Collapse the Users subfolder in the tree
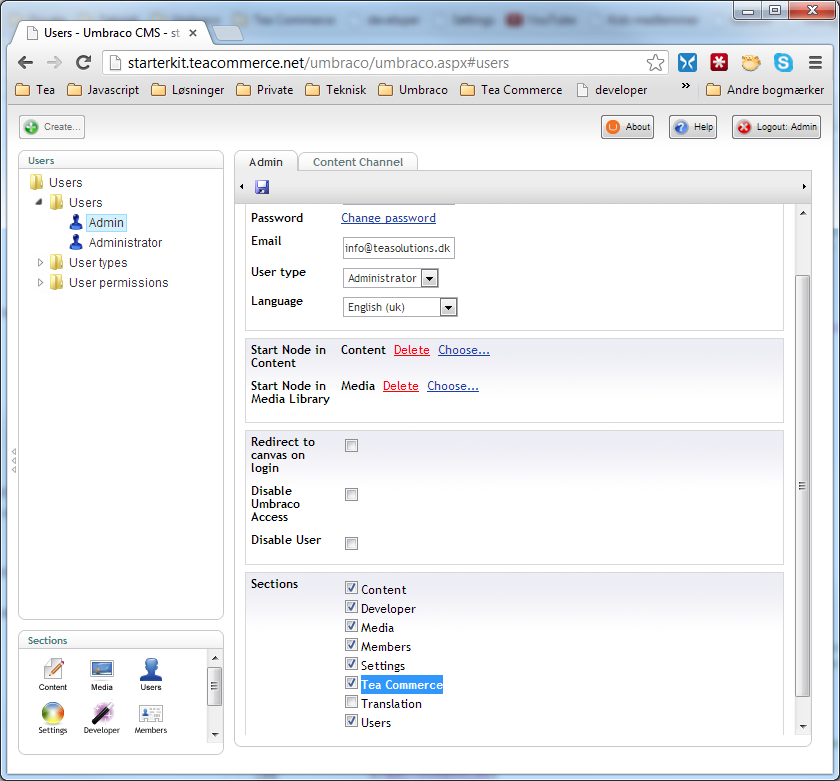840x781 pixels. [x=39, y=202]
